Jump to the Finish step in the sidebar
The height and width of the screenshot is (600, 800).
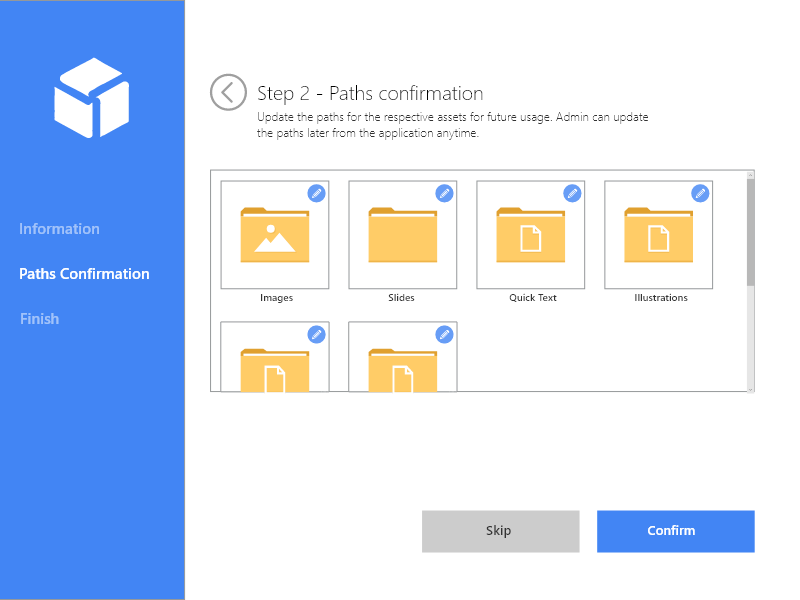click(39, 318)
